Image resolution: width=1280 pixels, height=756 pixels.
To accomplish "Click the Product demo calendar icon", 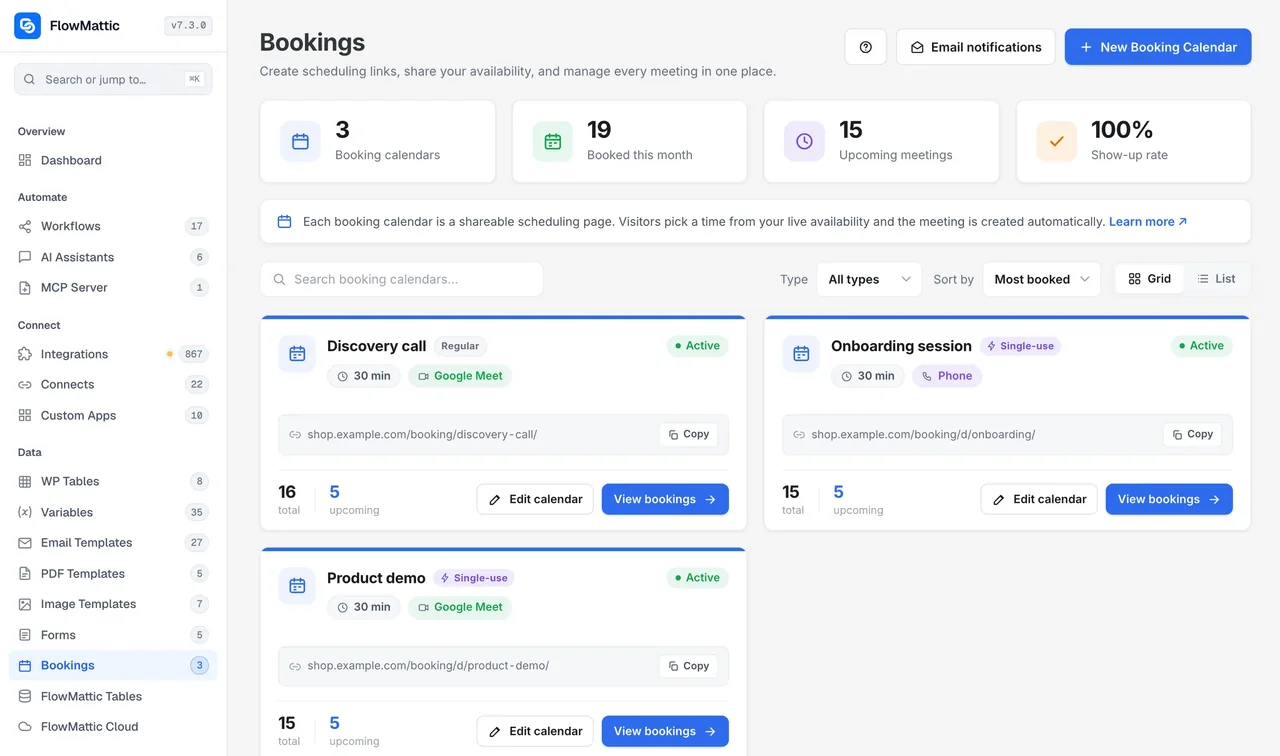I will coord(297,586).
